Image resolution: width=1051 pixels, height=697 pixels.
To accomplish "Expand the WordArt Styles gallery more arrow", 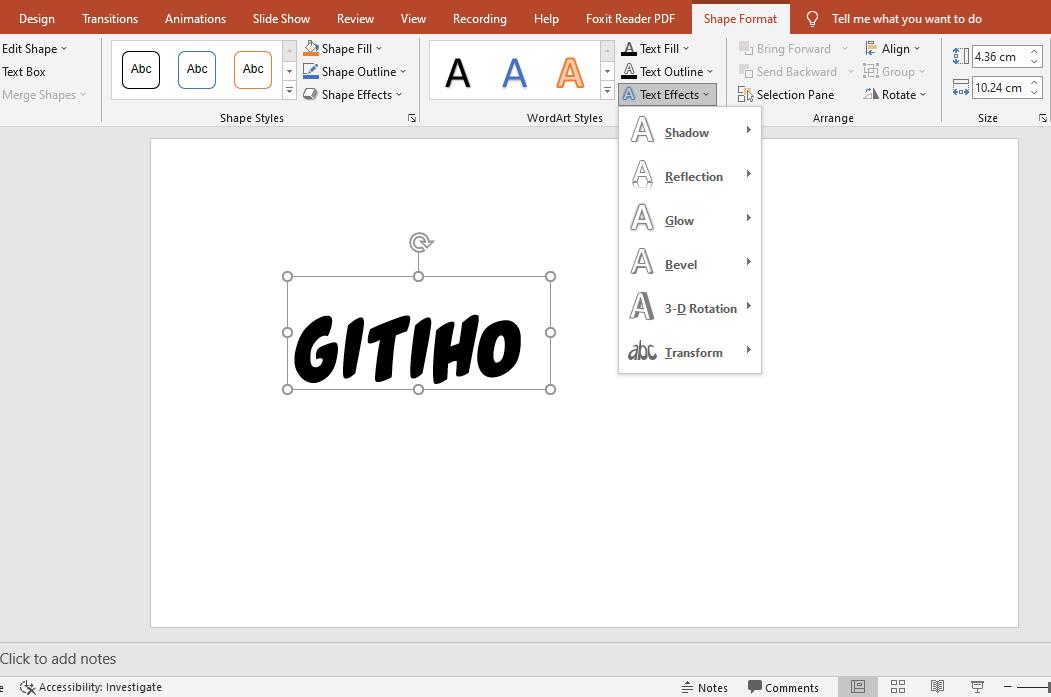I will [607, 91].
